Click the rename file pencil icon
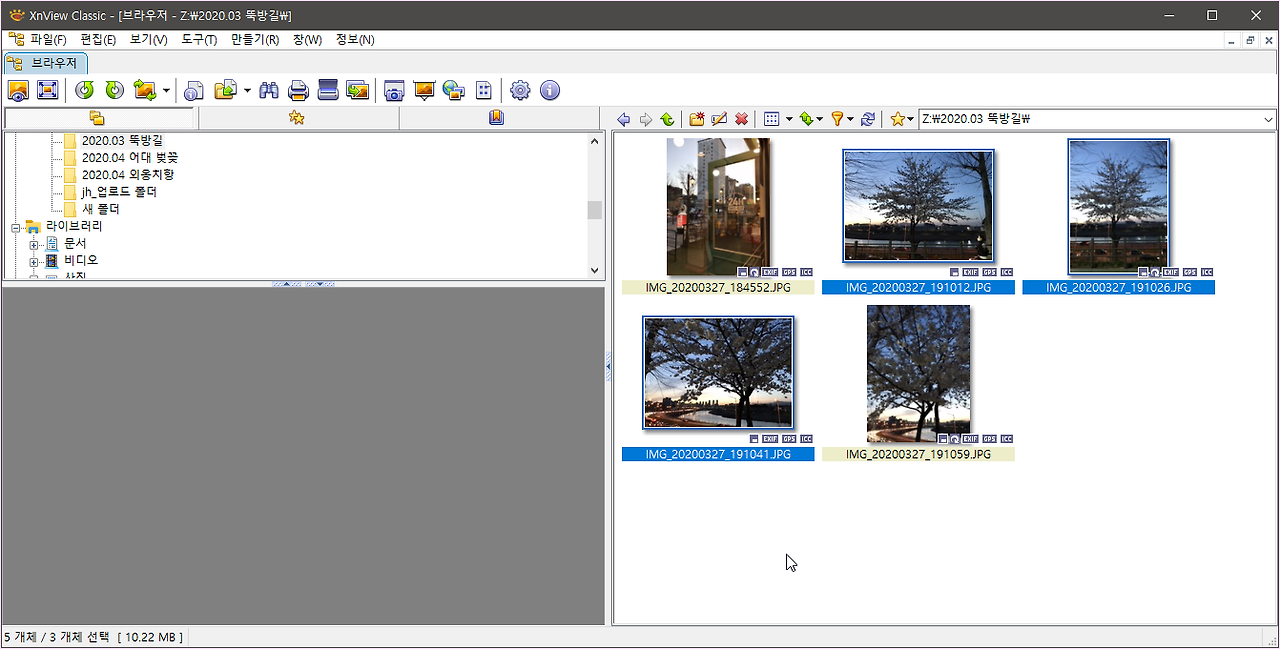This screenshot has height=649, width=1280. pyautogui.click(x=719, y=119)
